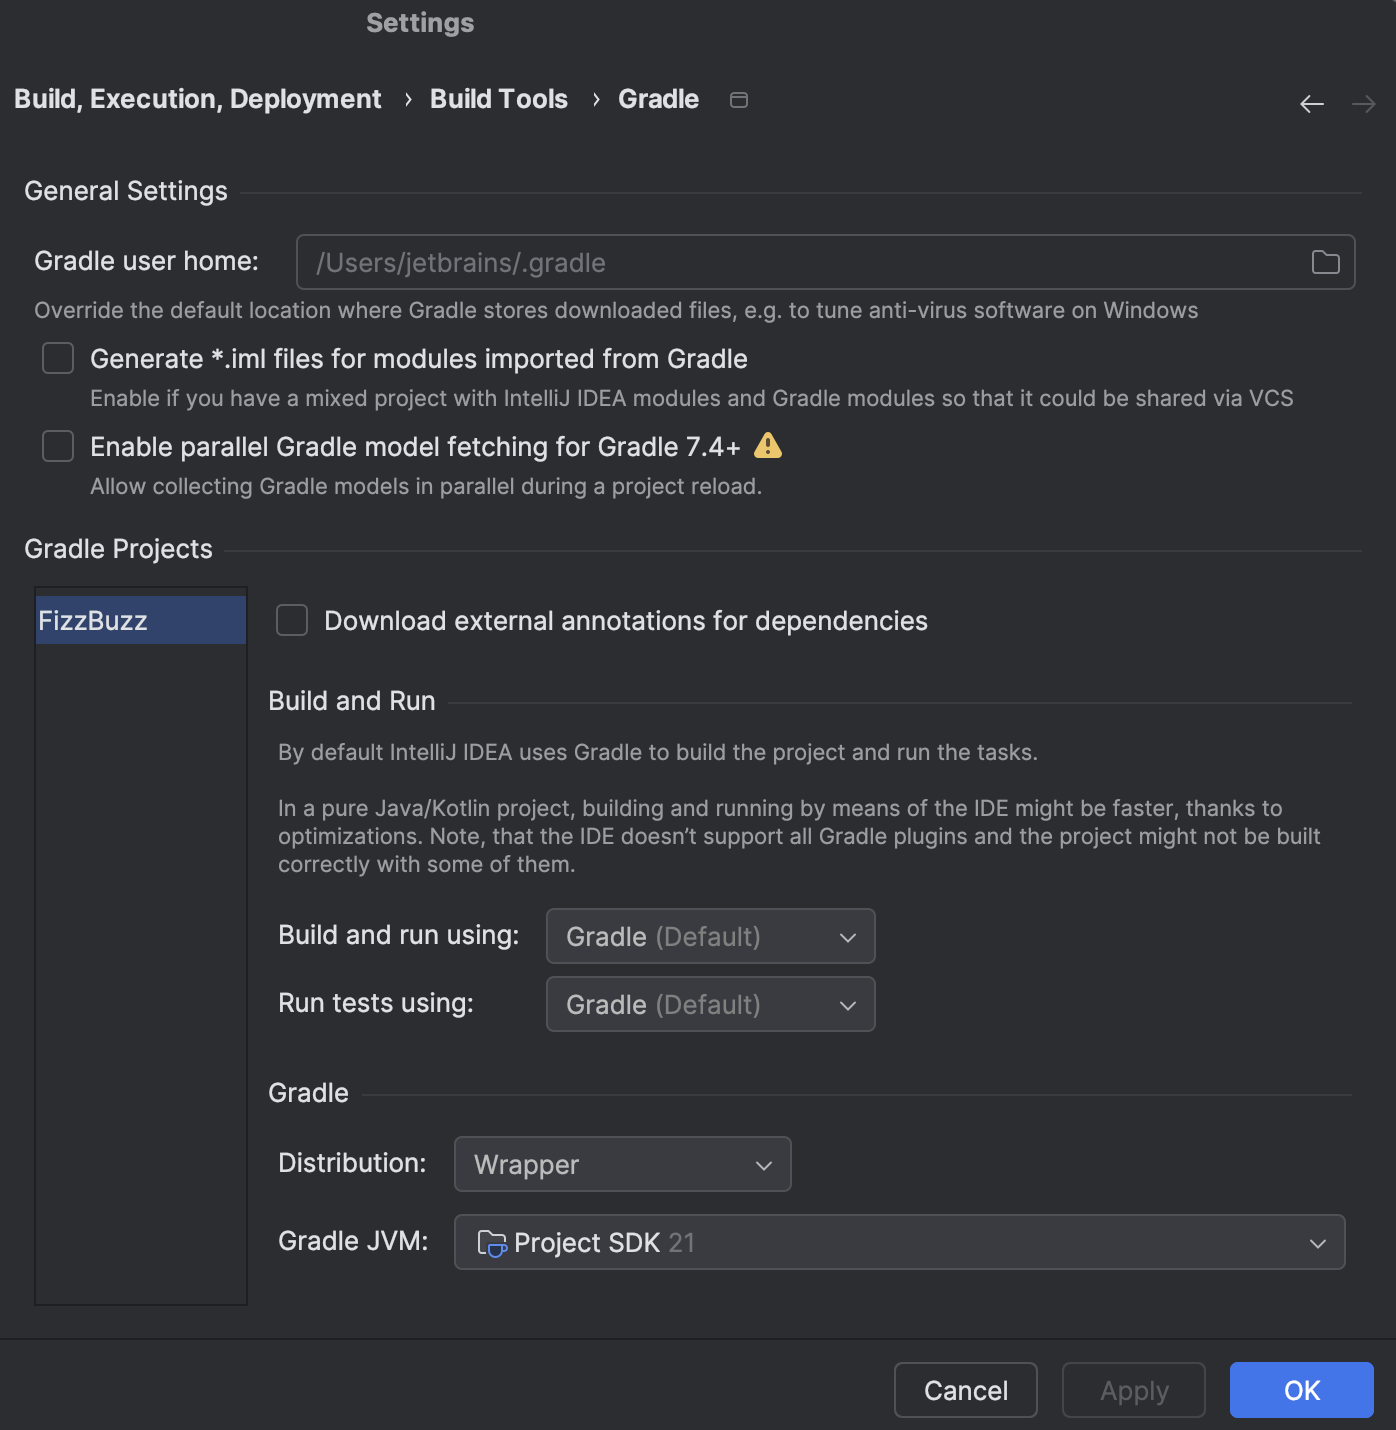
Task: Change the Distribution from Wrapper
Action: pyautogui.click(x=621, y=1164)
